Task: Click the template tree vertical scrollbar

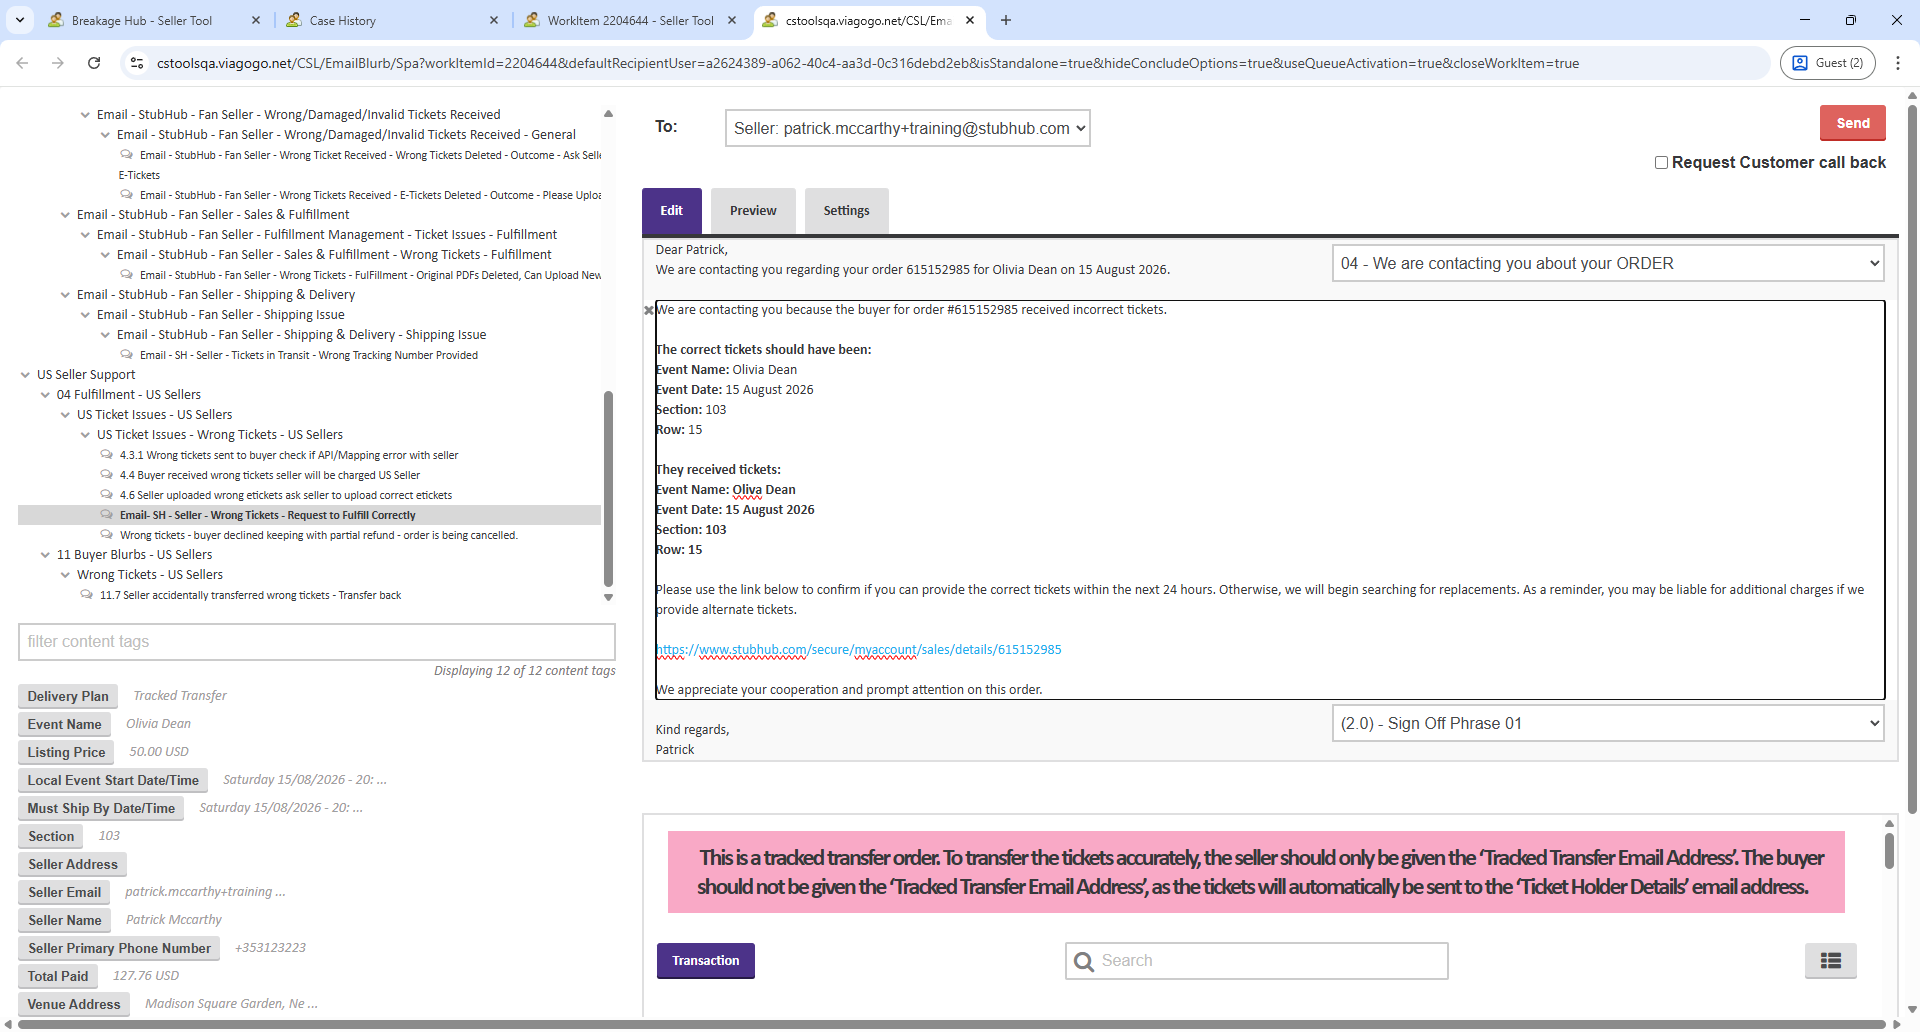Action: tap(608, 488)
